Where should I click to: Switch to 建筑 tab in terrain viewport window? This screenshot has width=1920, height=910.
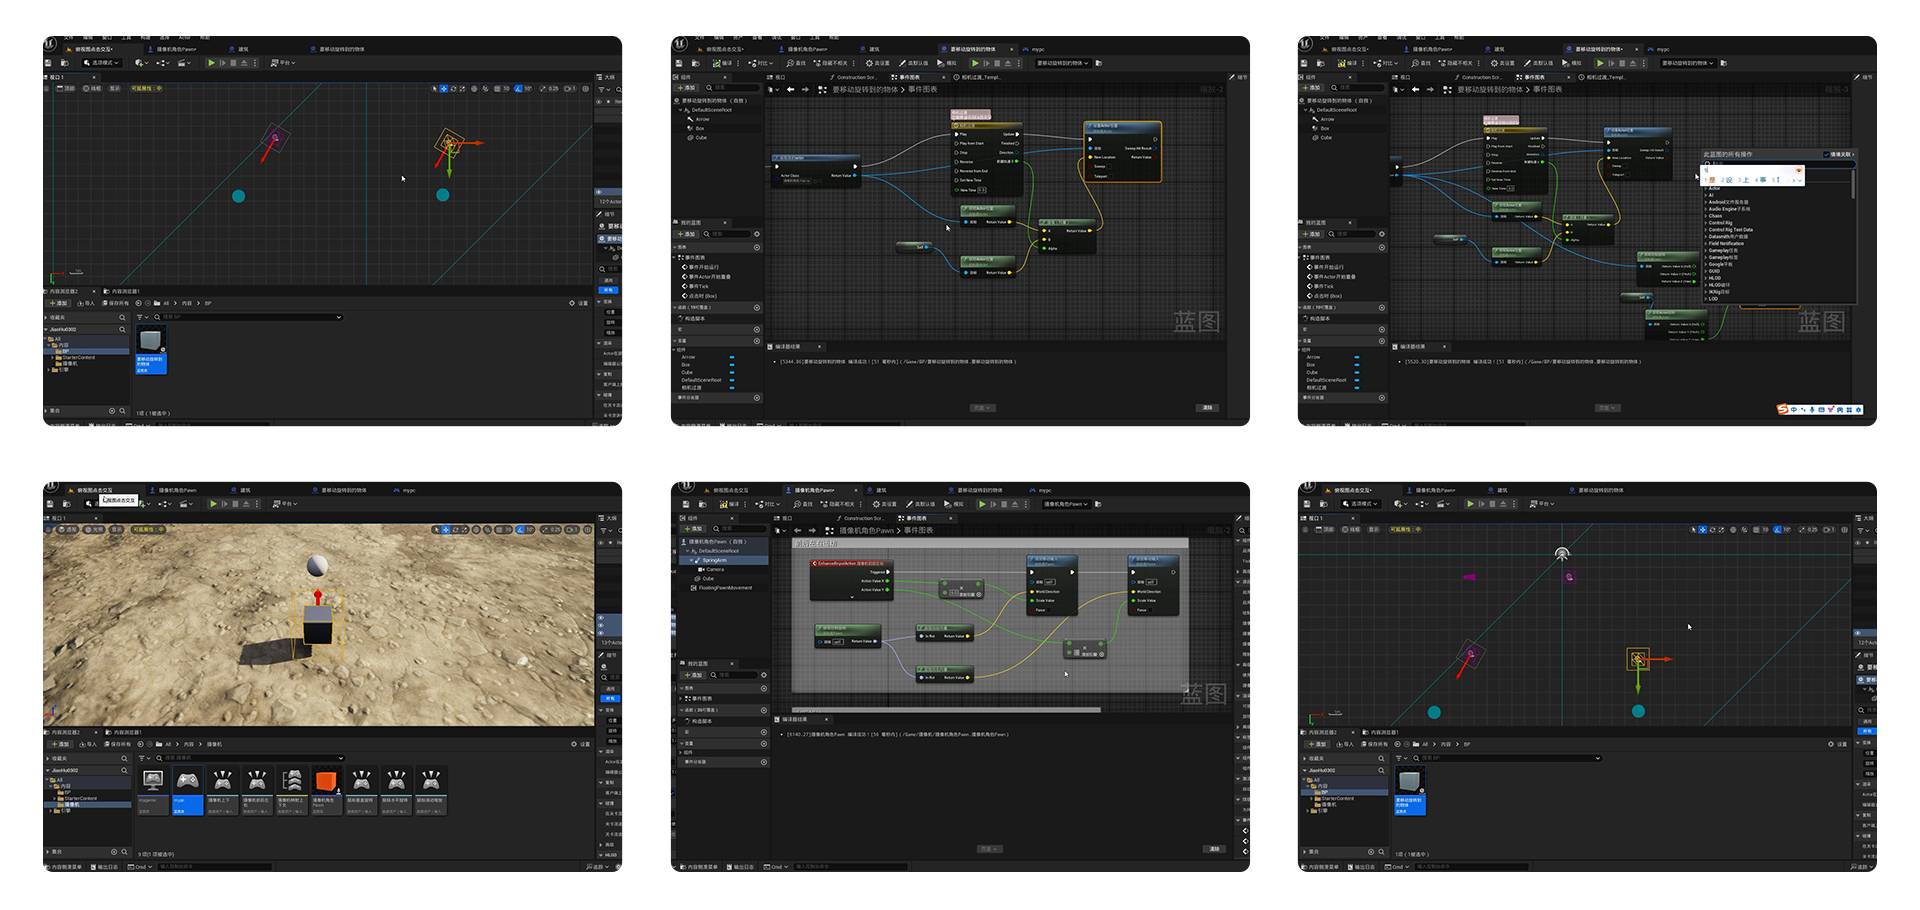242,490
